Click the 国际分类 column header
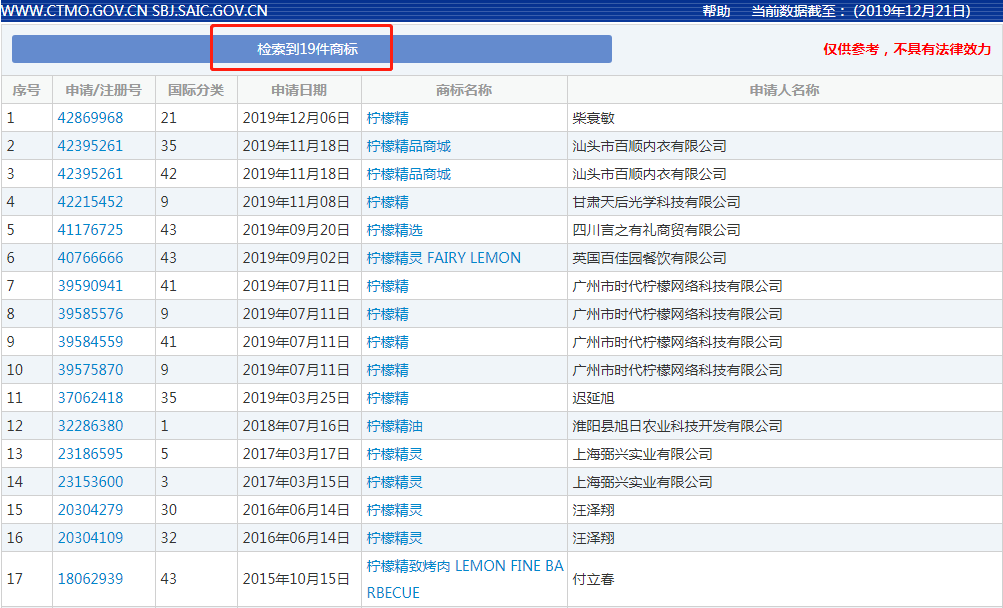This screenshot has height=608, width=1003. tap(196, 89)
